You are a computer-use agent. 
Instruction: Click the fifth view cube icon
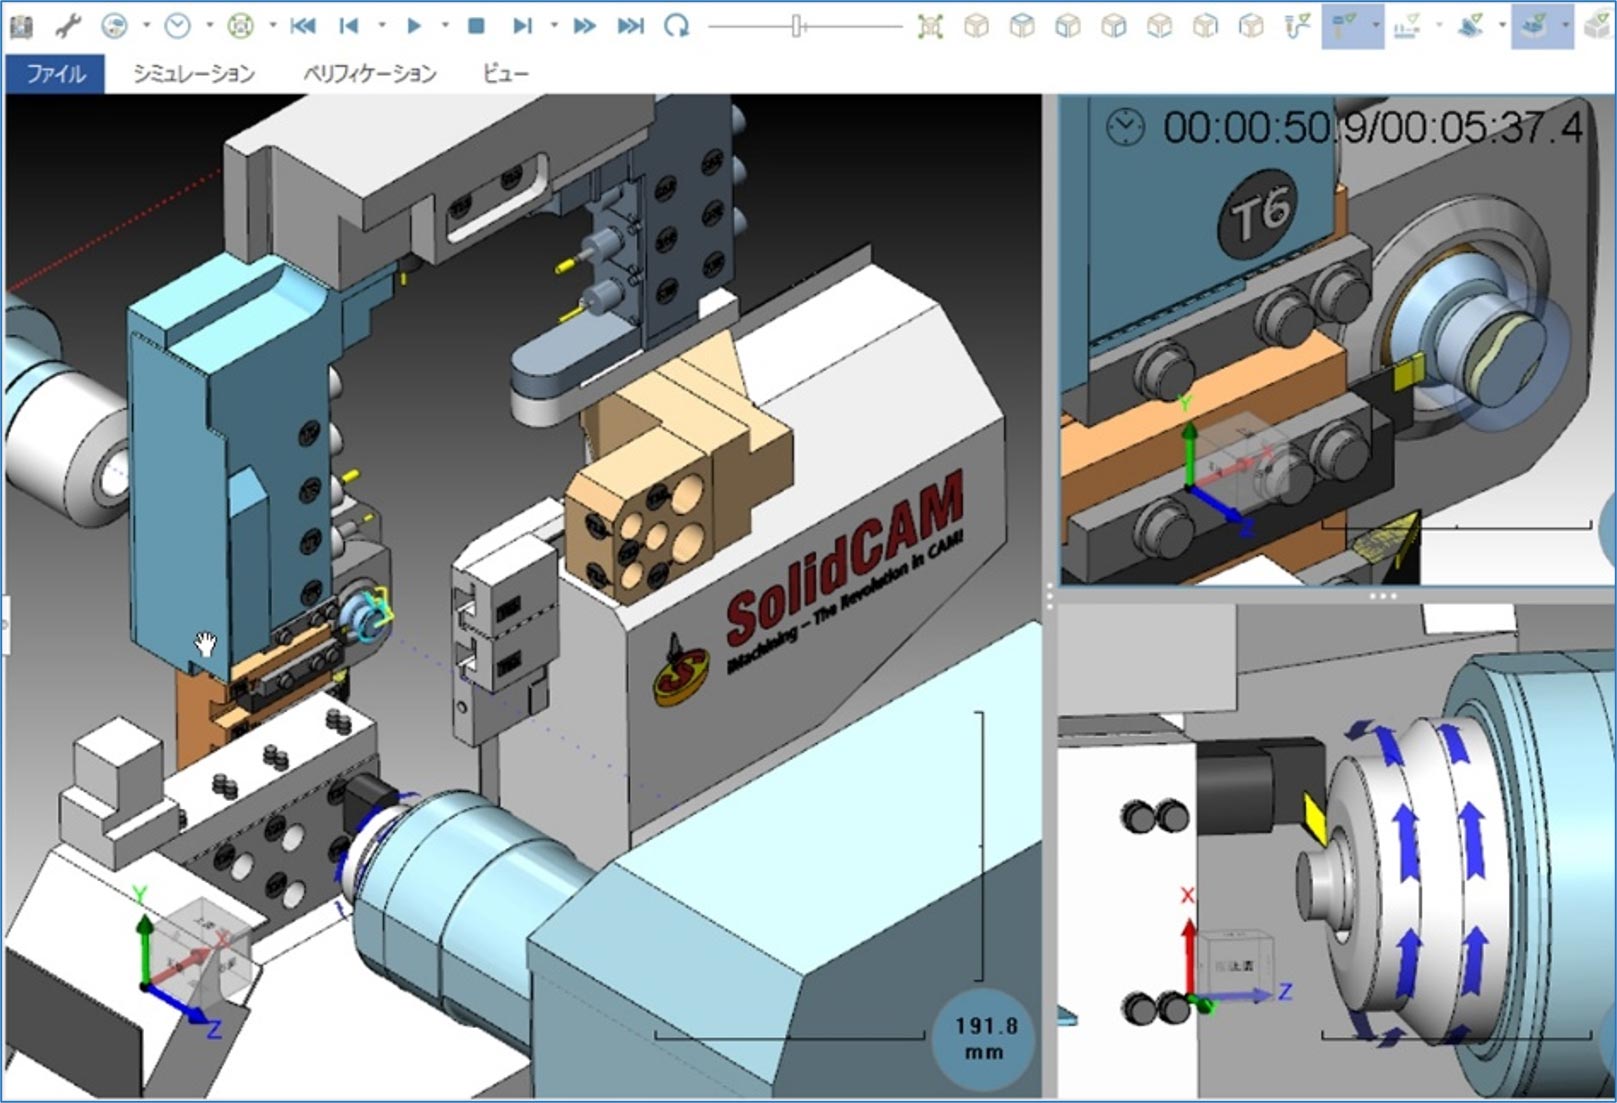click(x=1159, y=26)
